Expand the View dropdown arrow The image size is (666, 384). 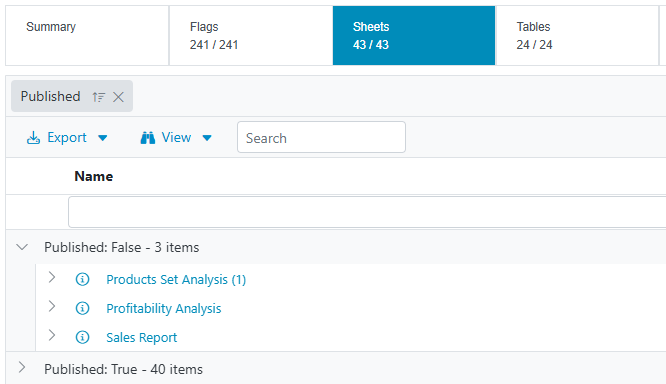207,138
